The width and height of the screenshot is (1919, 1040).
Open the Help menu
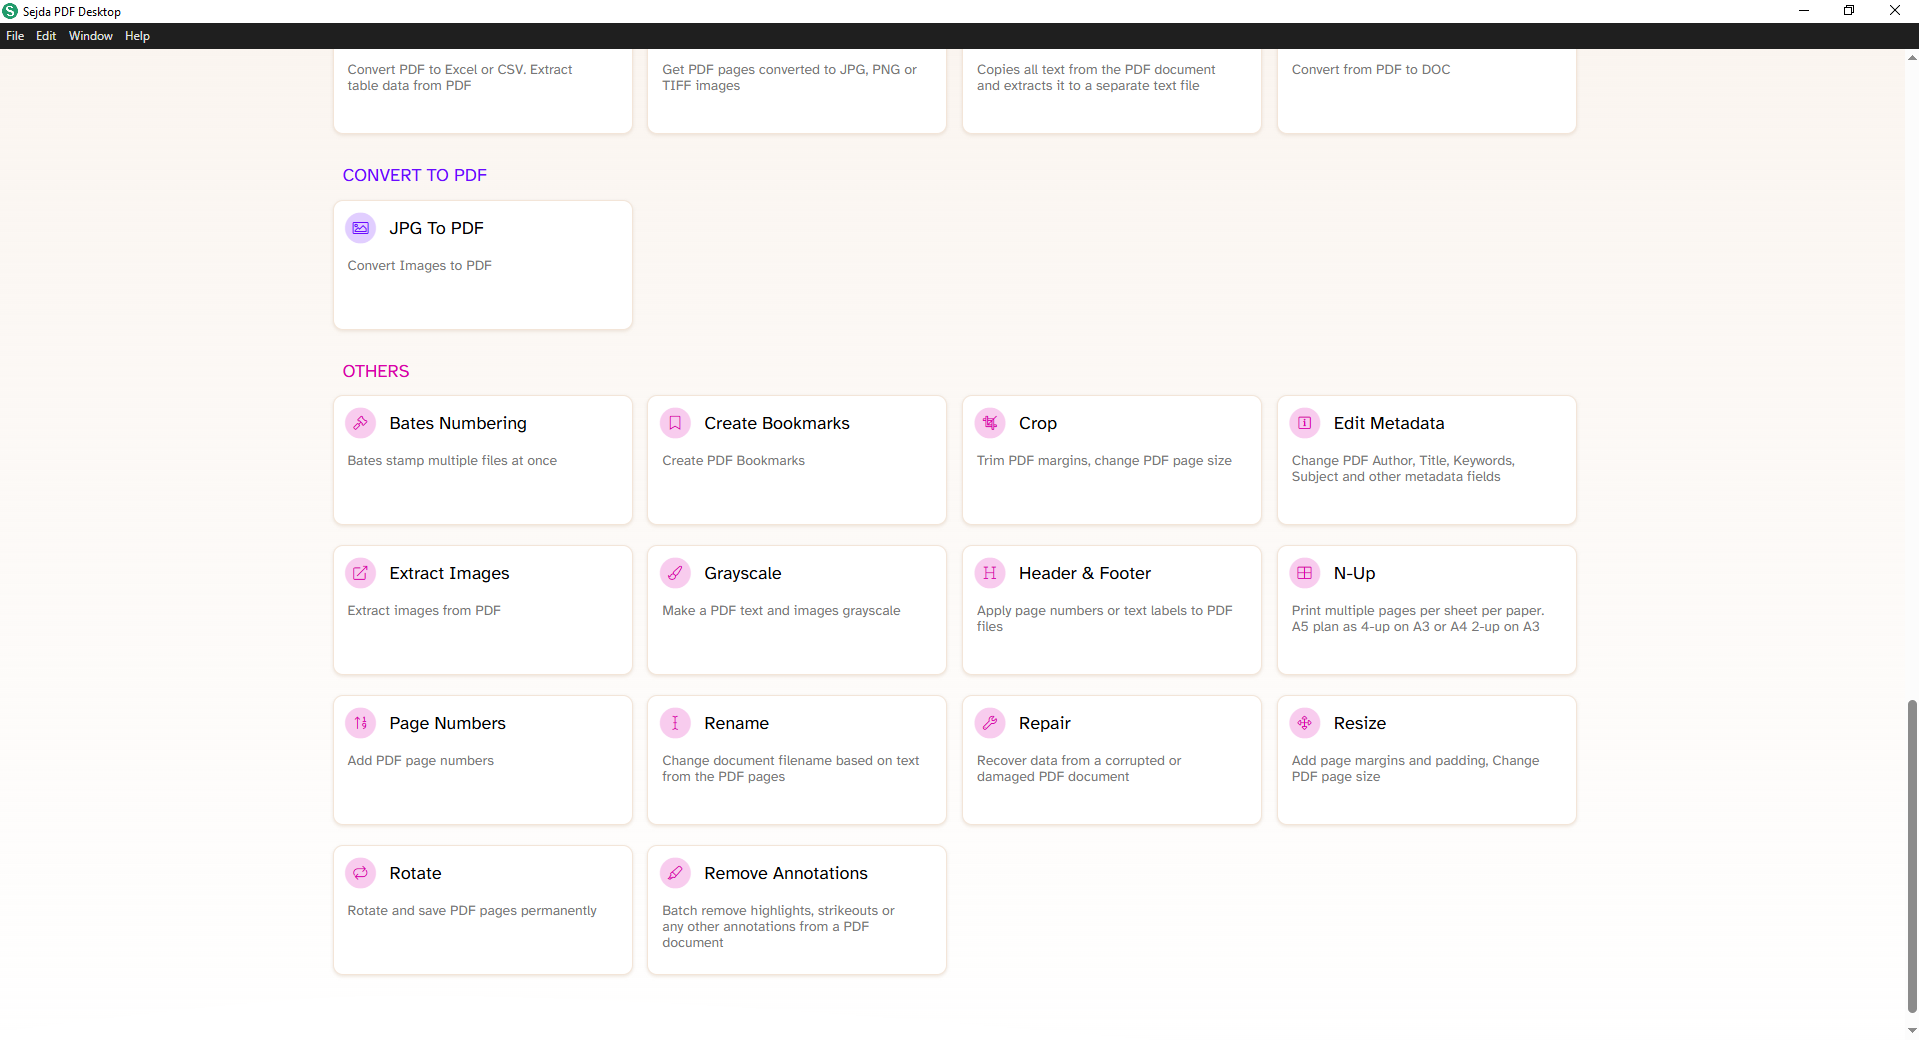point(137,36)
